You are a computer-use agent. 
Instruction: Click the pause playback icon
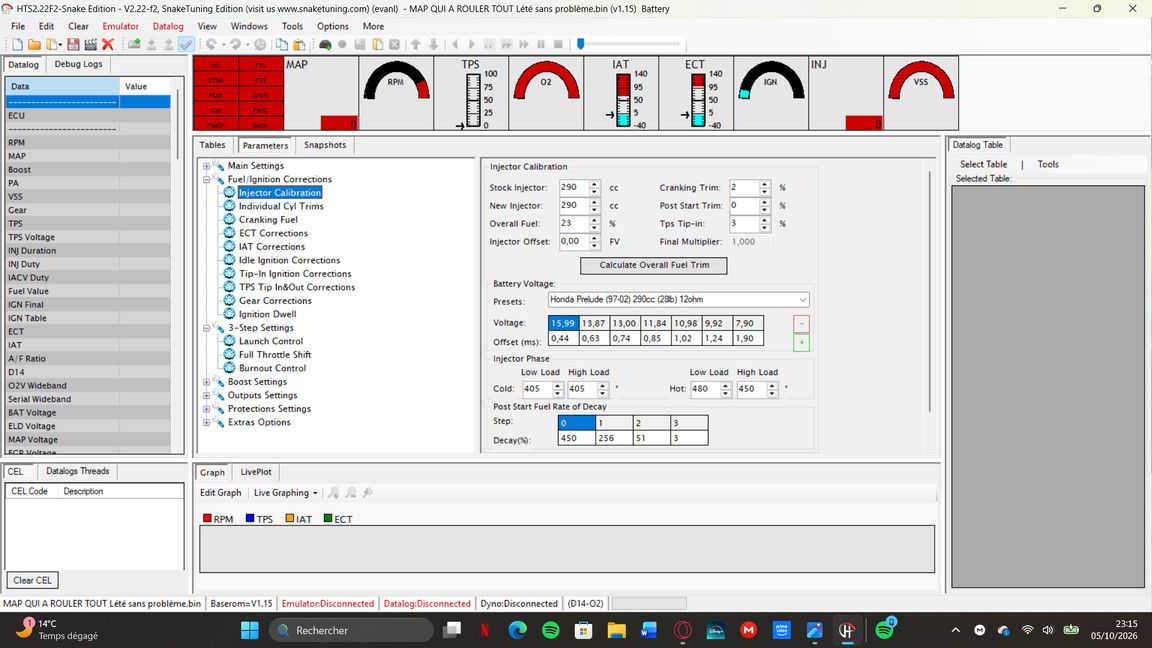tap(541, 45)
